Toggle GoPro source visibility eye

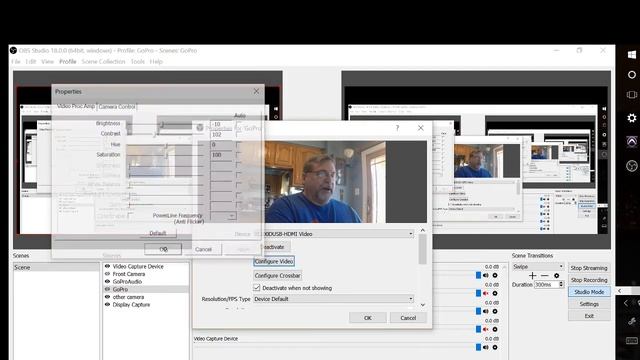[x=107, y=289]
